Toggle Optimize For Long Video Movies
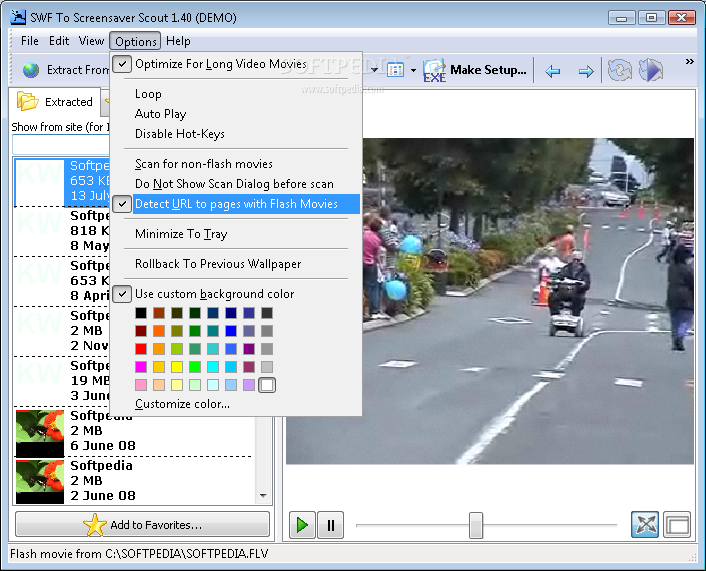Screen dimensions: 706x571 (236, 64)
